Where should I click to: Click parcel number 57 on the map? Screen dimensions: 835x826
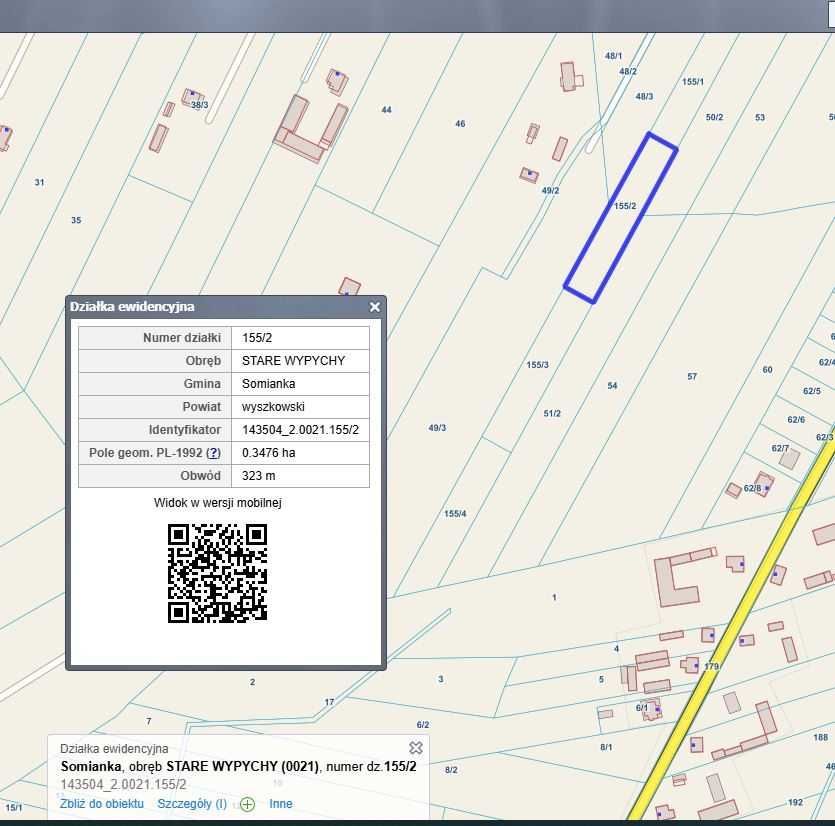tap(692, 377)
